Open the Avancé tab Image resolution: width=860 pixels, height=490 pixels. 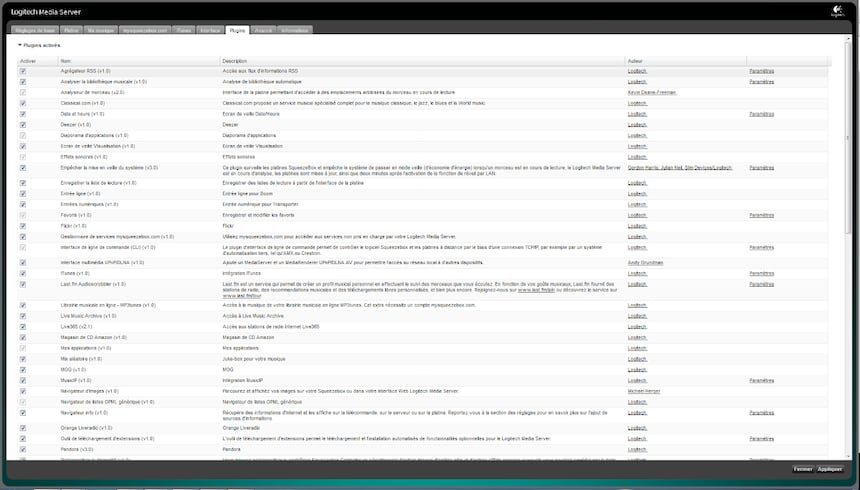[263, 30]
